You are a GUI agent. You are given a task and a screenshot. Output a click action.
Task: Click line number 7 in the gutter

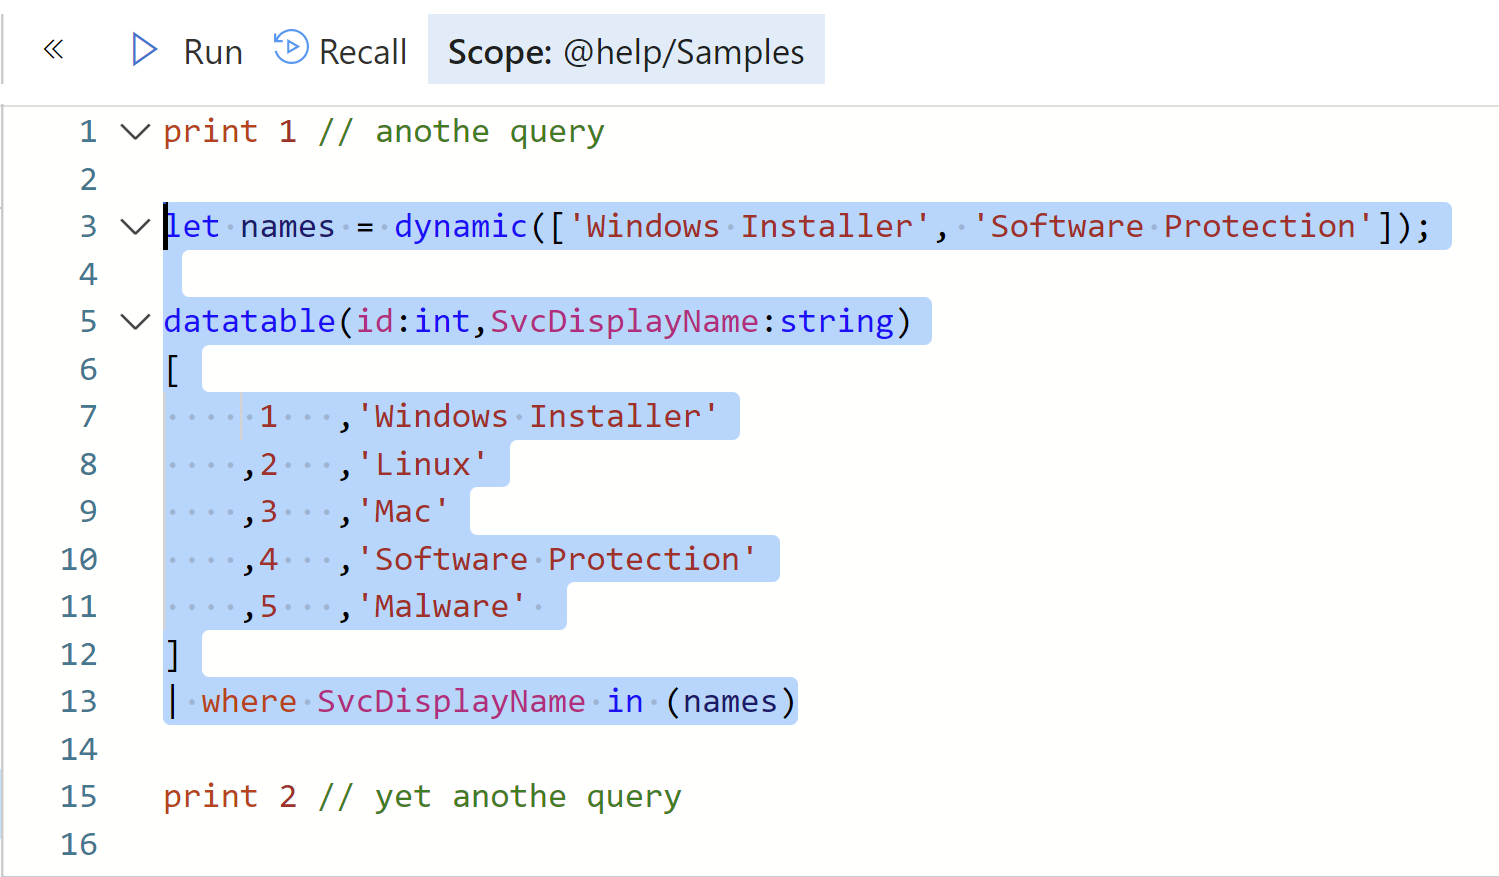(88, 416)
